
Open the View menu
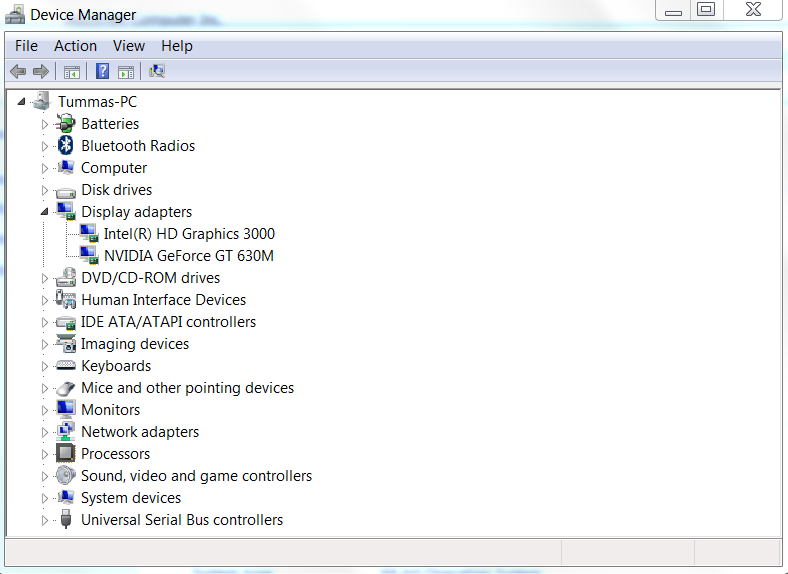click(129, 46)
